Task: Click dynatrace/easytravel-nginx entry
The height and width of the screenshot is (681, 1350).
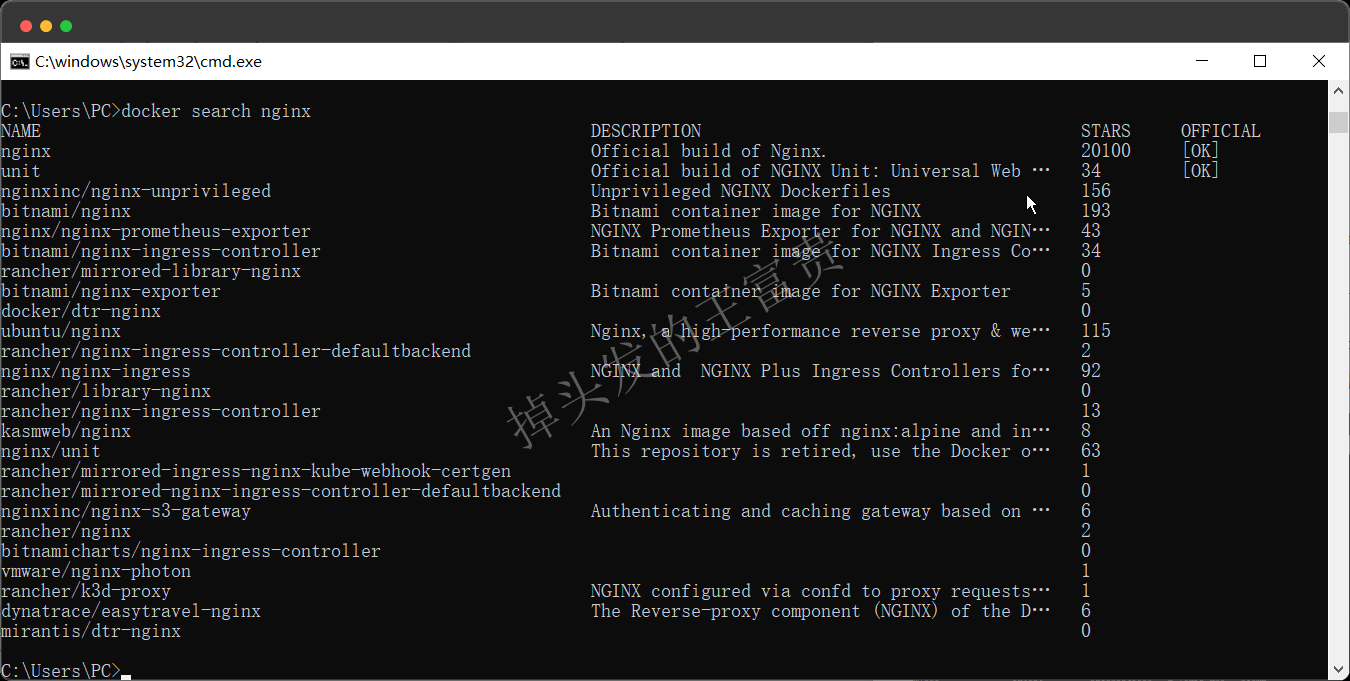Action: click(x=131, y=611)
